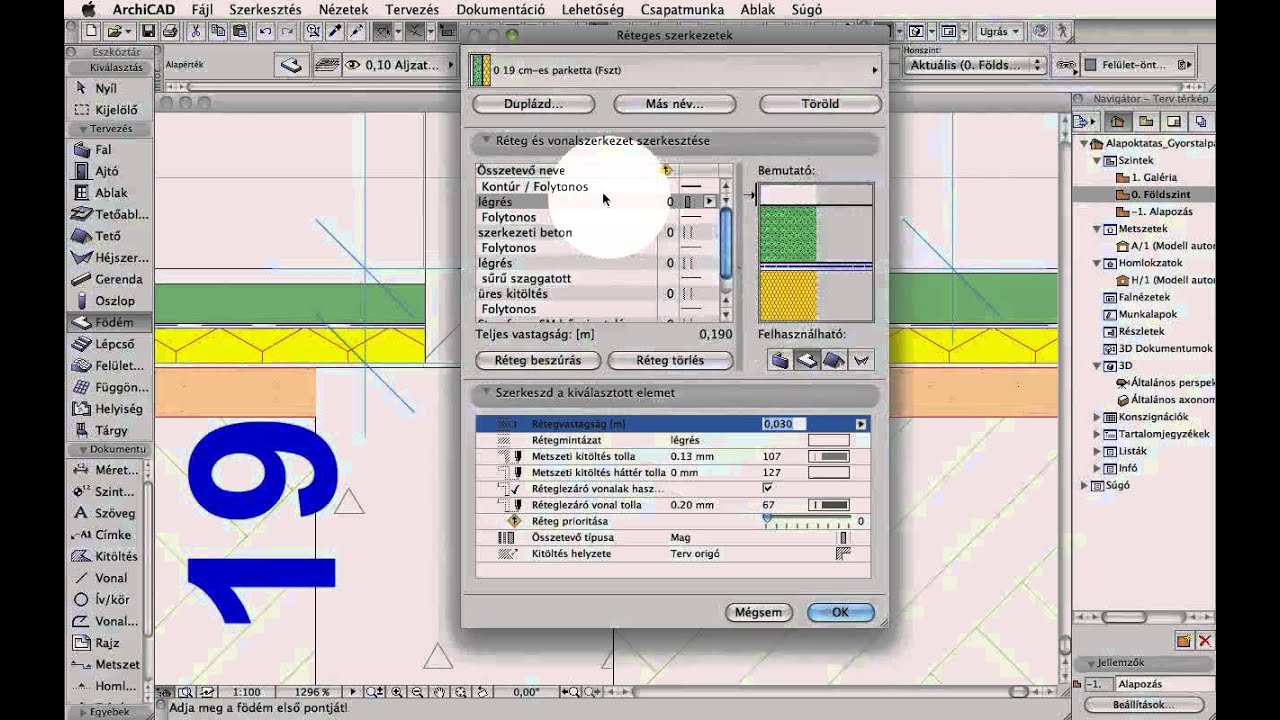
Task: Click the Más név... button
Action: click(x=675, y=104)
